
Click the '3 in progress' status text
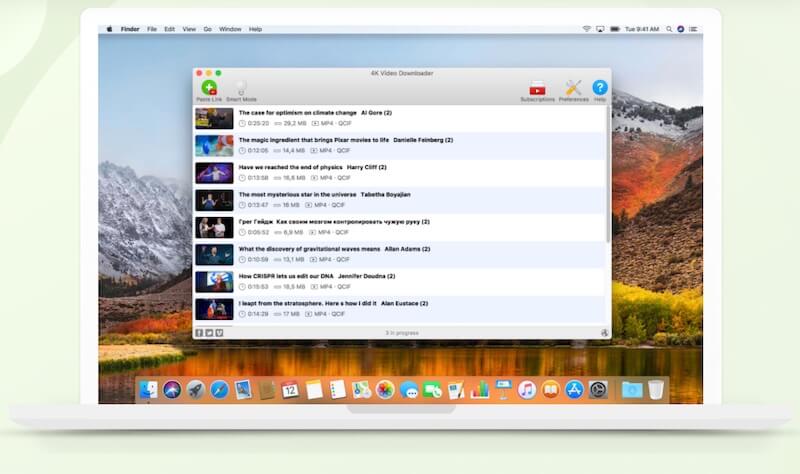click(x=402, y=333)
